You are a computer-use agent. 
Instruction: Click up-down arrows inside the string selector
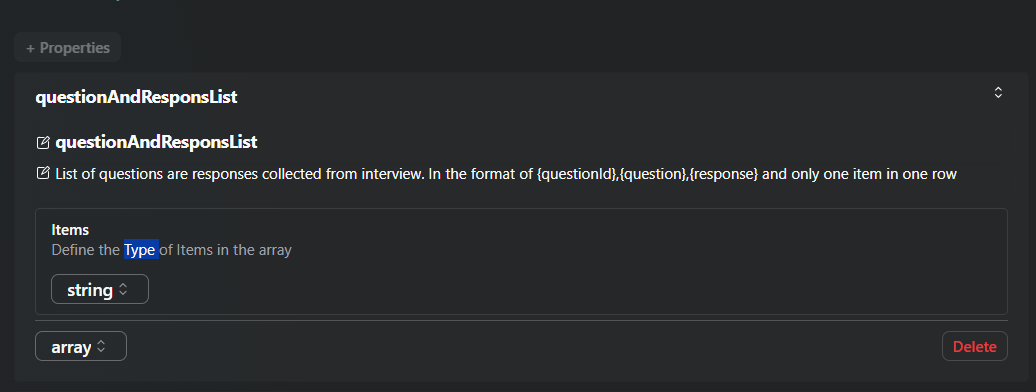click(123, 290)
